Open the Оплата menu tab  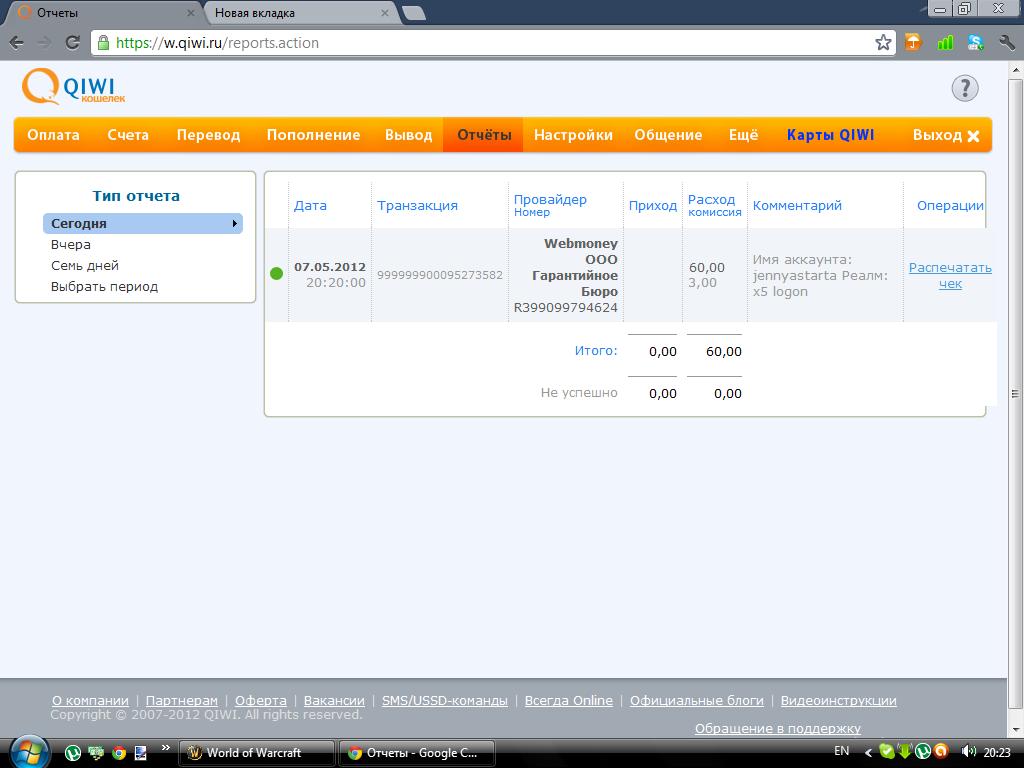coord(53,135)
